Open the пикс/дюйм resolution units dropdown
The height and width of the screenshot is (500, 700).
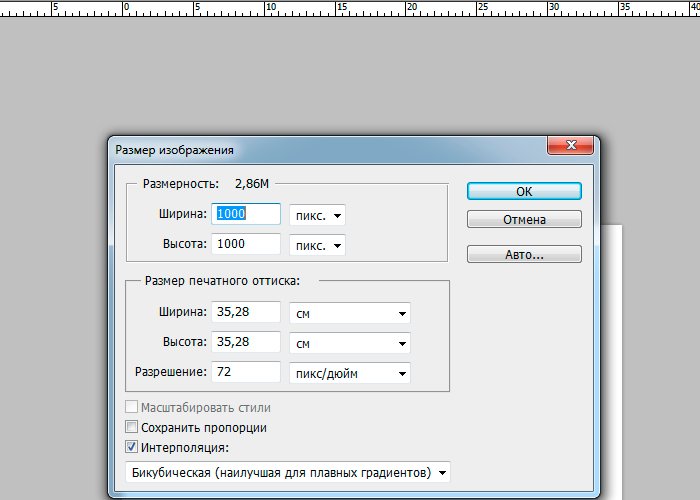pos(350,373)
